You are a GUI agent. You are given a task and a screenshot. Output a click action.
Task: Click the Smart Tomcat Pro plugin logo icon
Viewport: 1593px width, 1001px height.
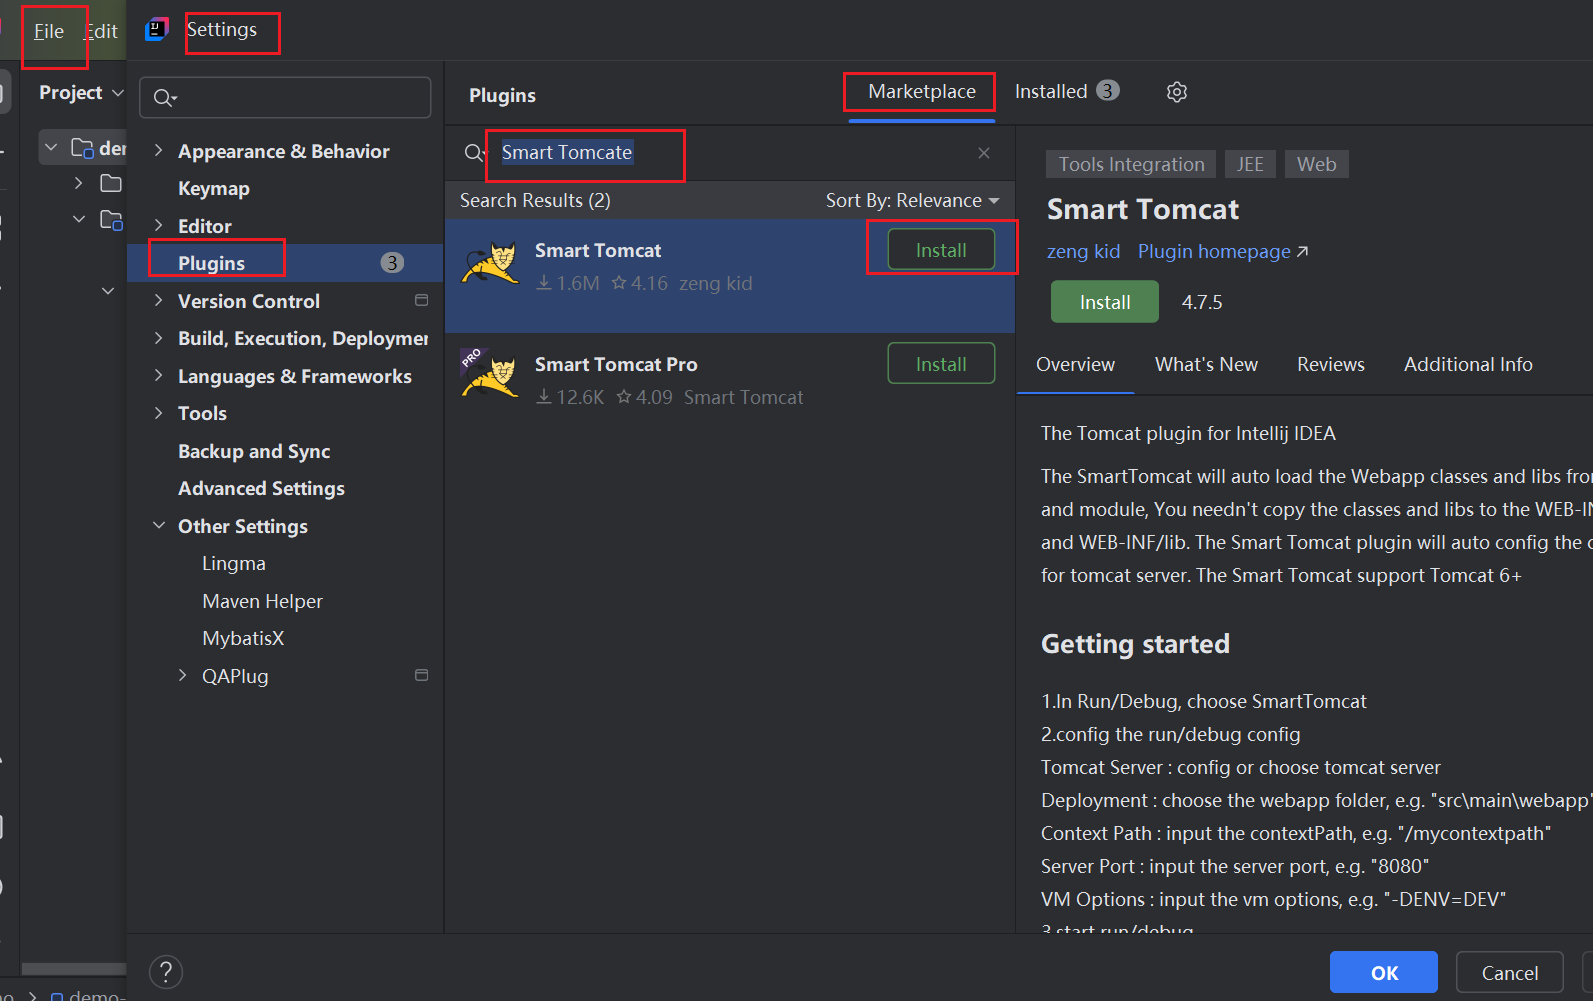[490, 375]
